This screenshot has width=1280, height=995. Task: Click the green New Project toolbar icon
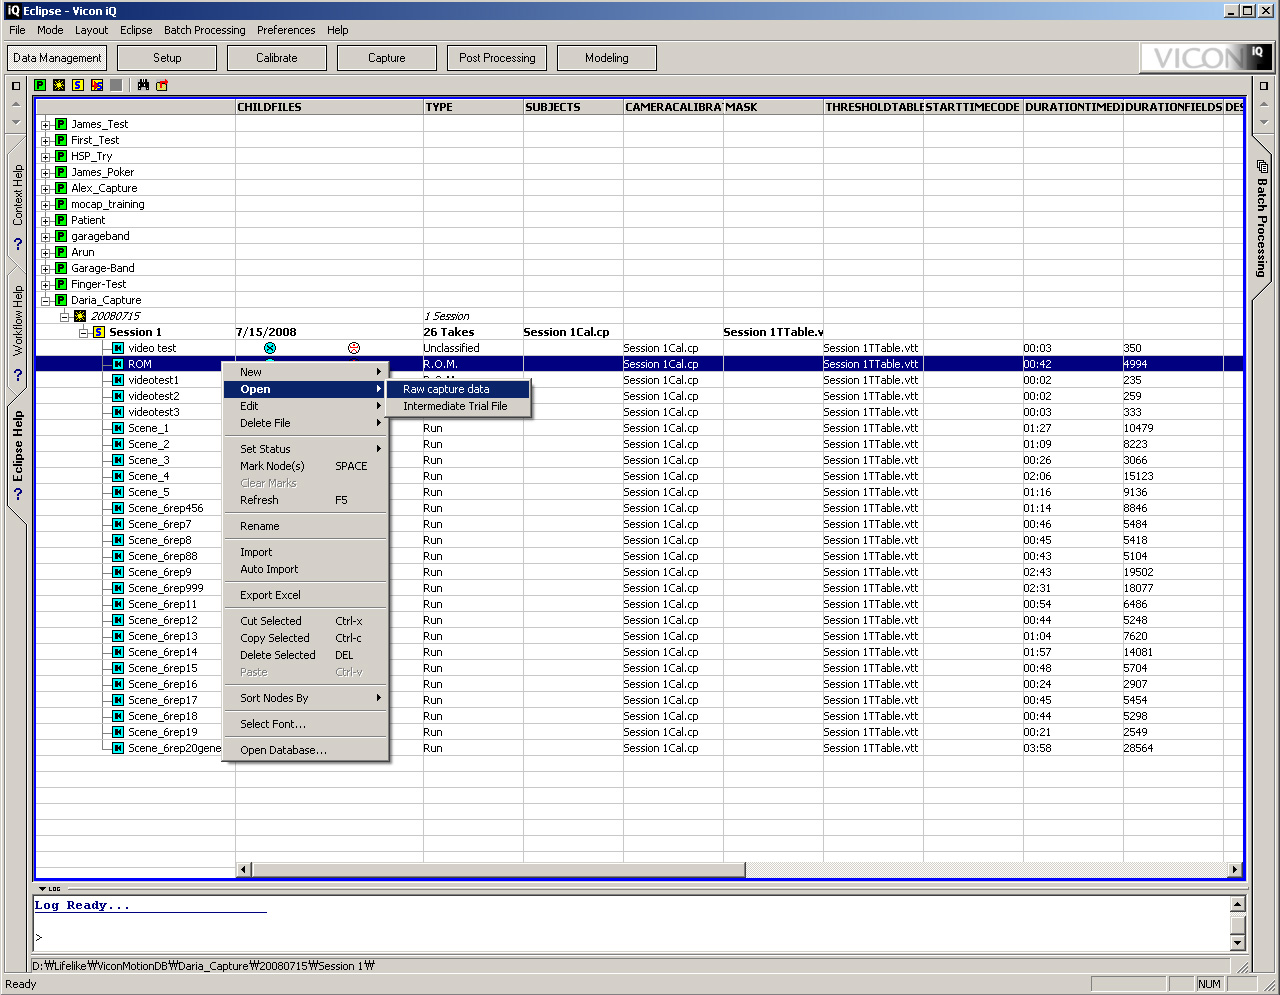coord(40,85)
